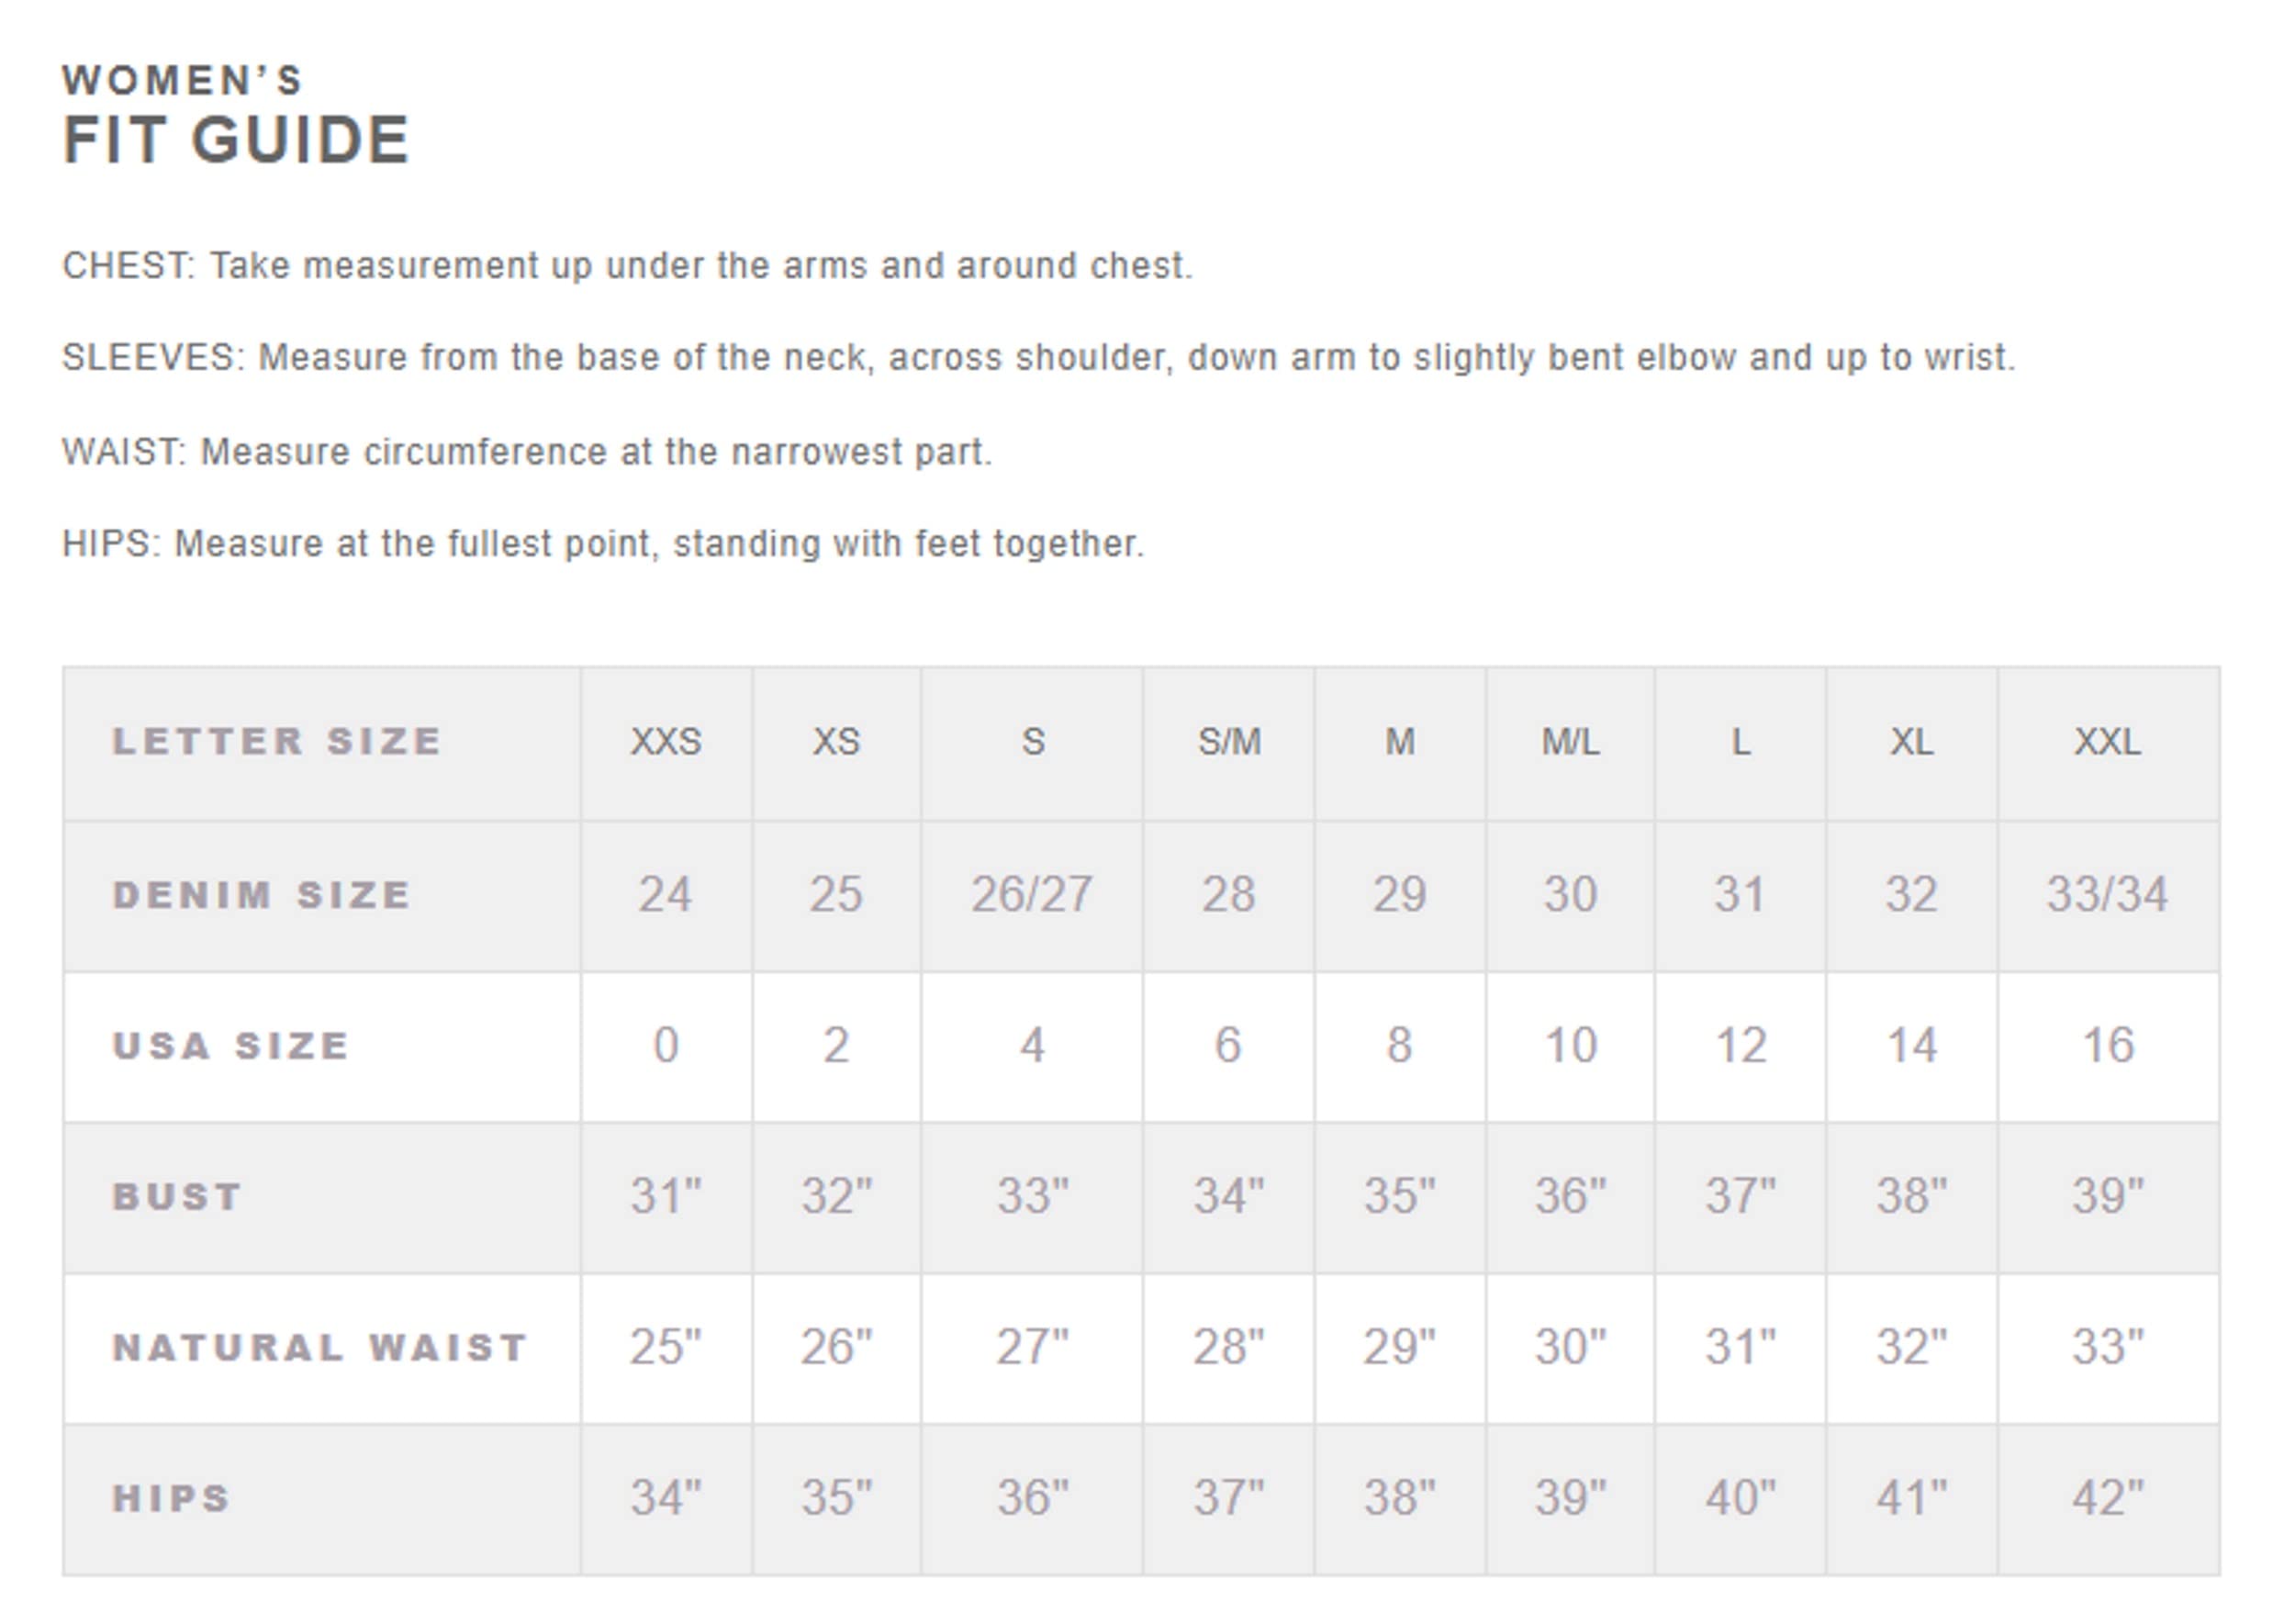Select the BUST row header
2295x1624 pixels.
[x=177, y=1197]
